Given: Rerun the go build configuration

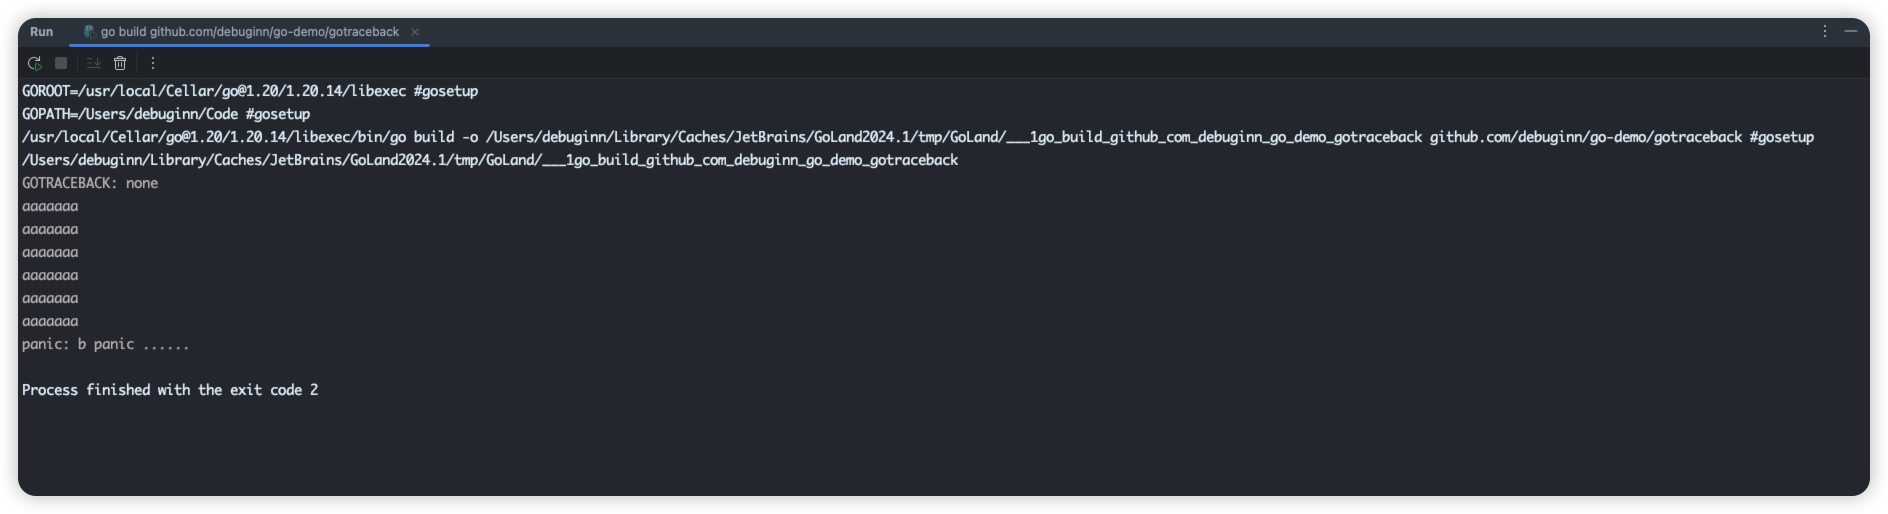Looking at the screenshot, I should tap(34, 63).
